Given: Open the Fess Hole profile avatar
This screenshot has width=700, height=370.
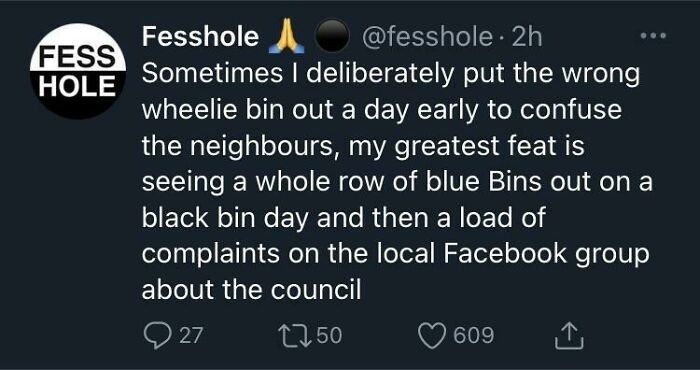Looking at the screenshot, I should 78,71.
